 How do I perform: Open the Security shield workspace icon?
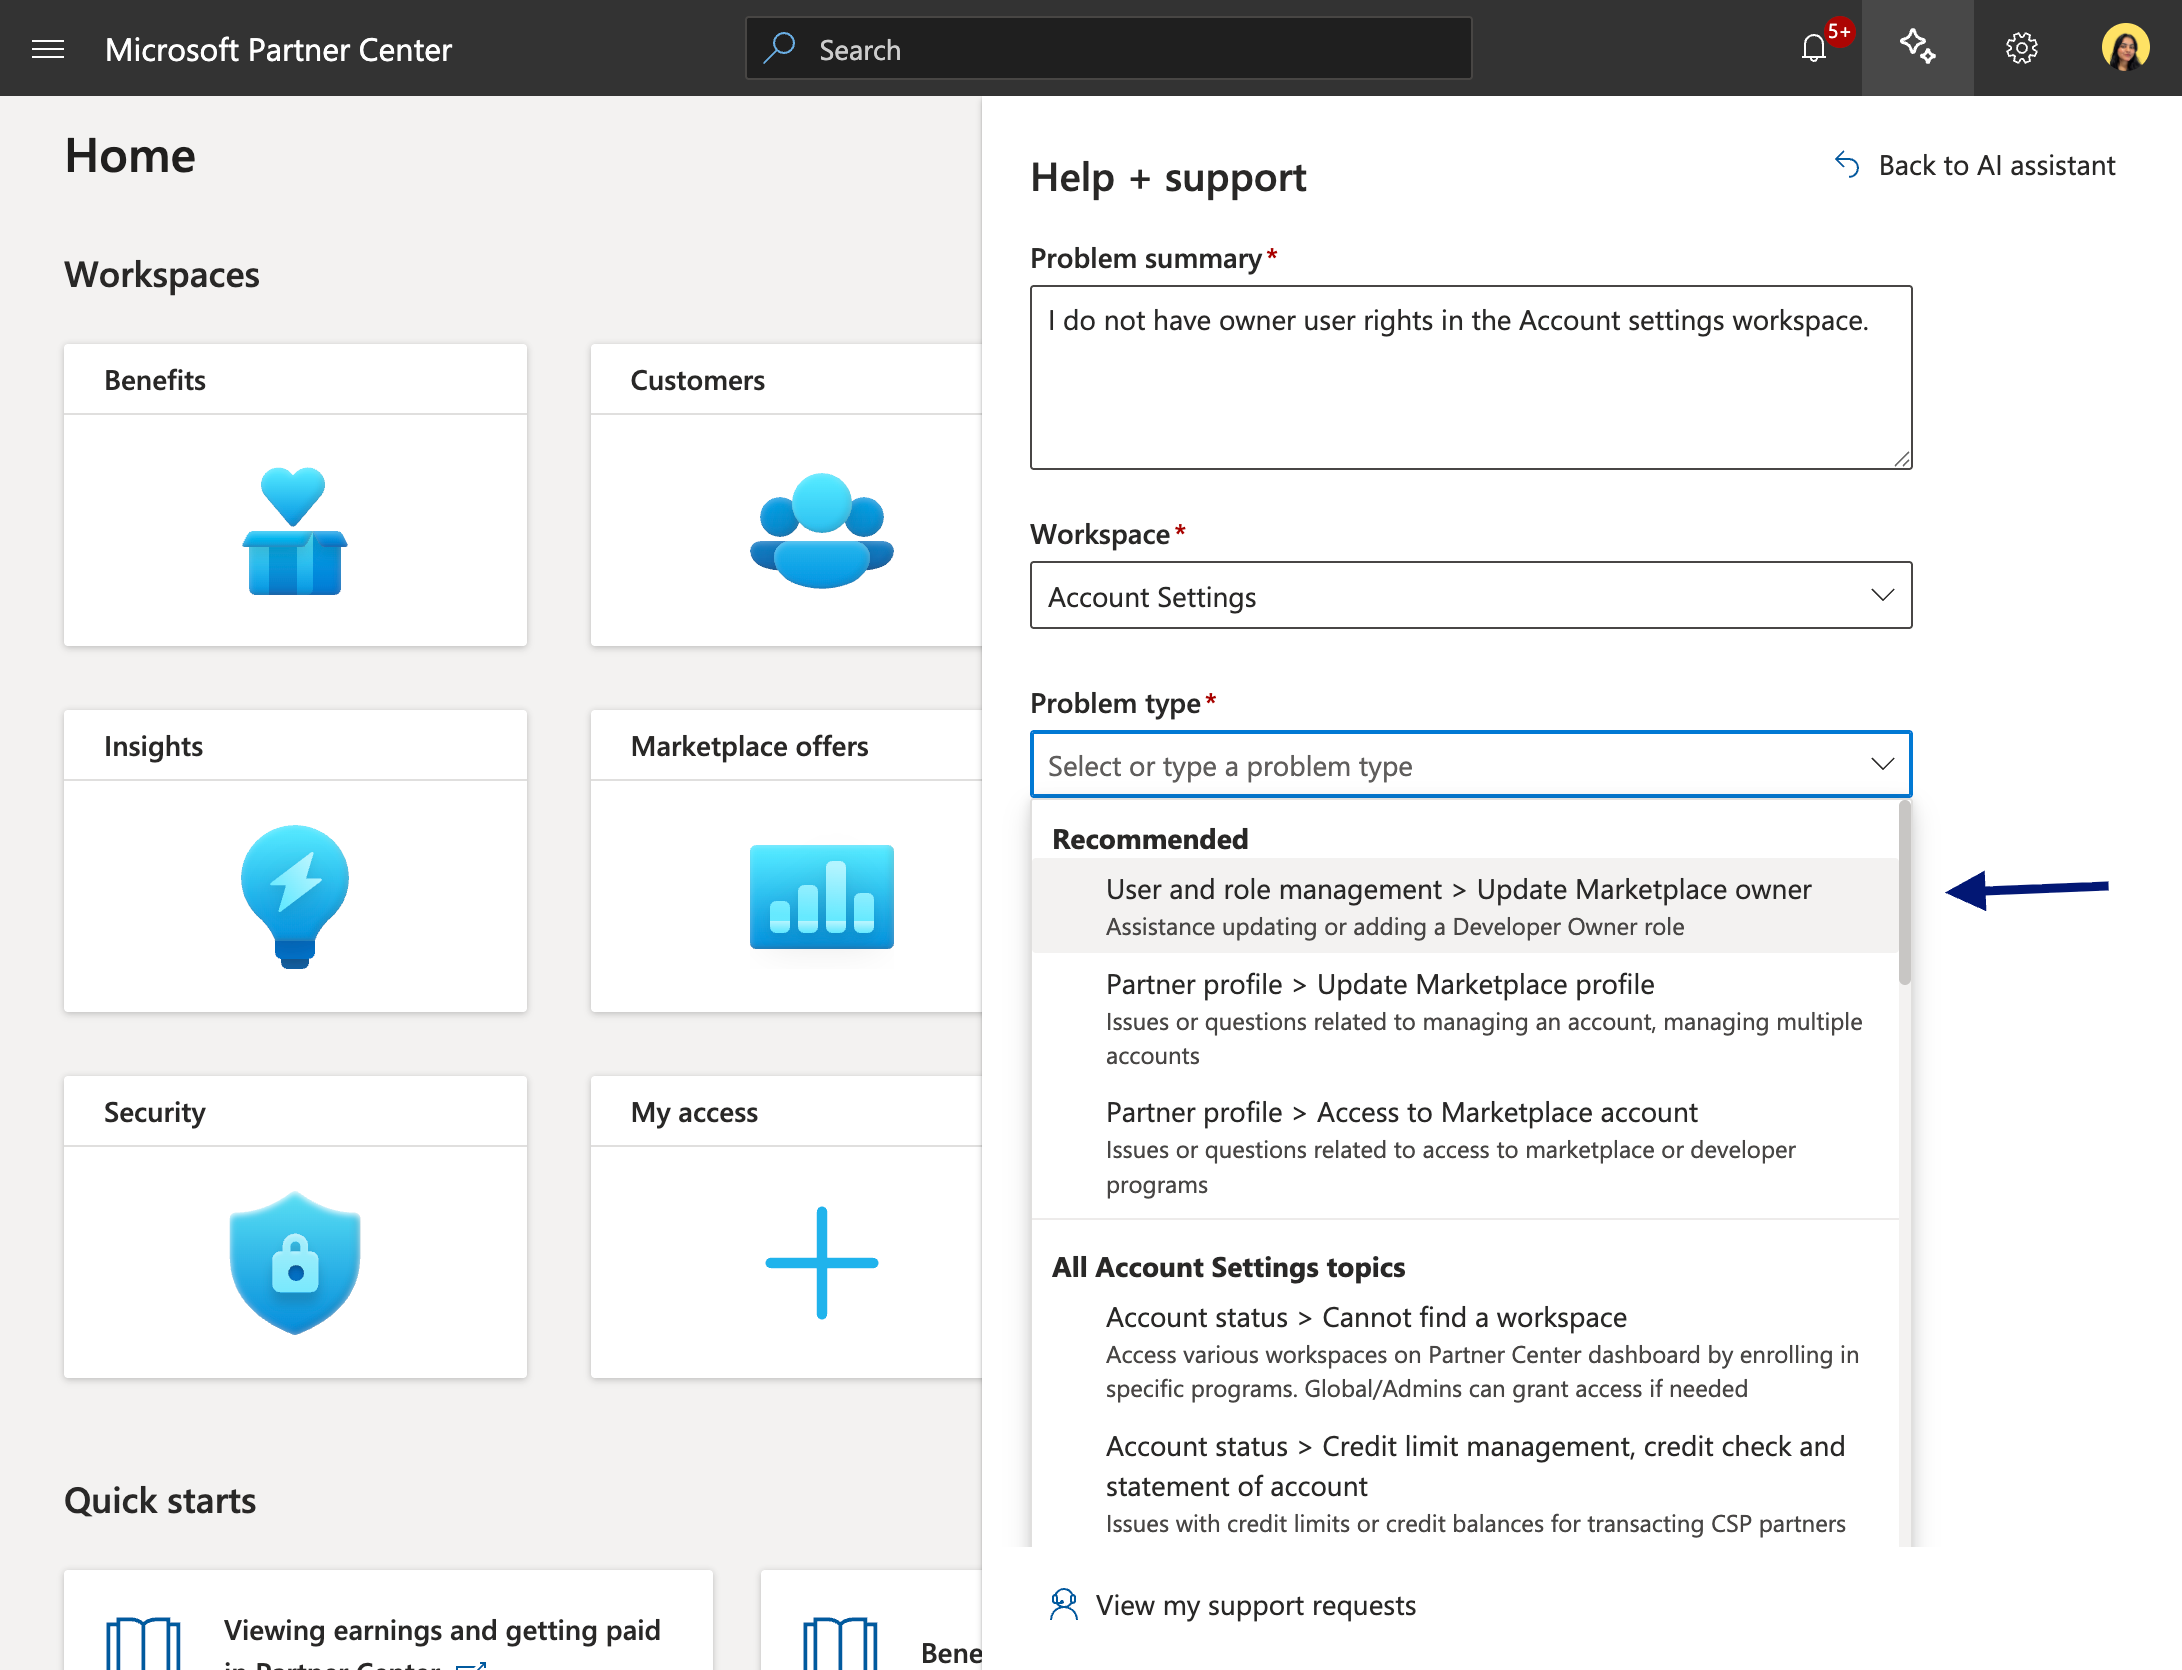[295, 1262]
